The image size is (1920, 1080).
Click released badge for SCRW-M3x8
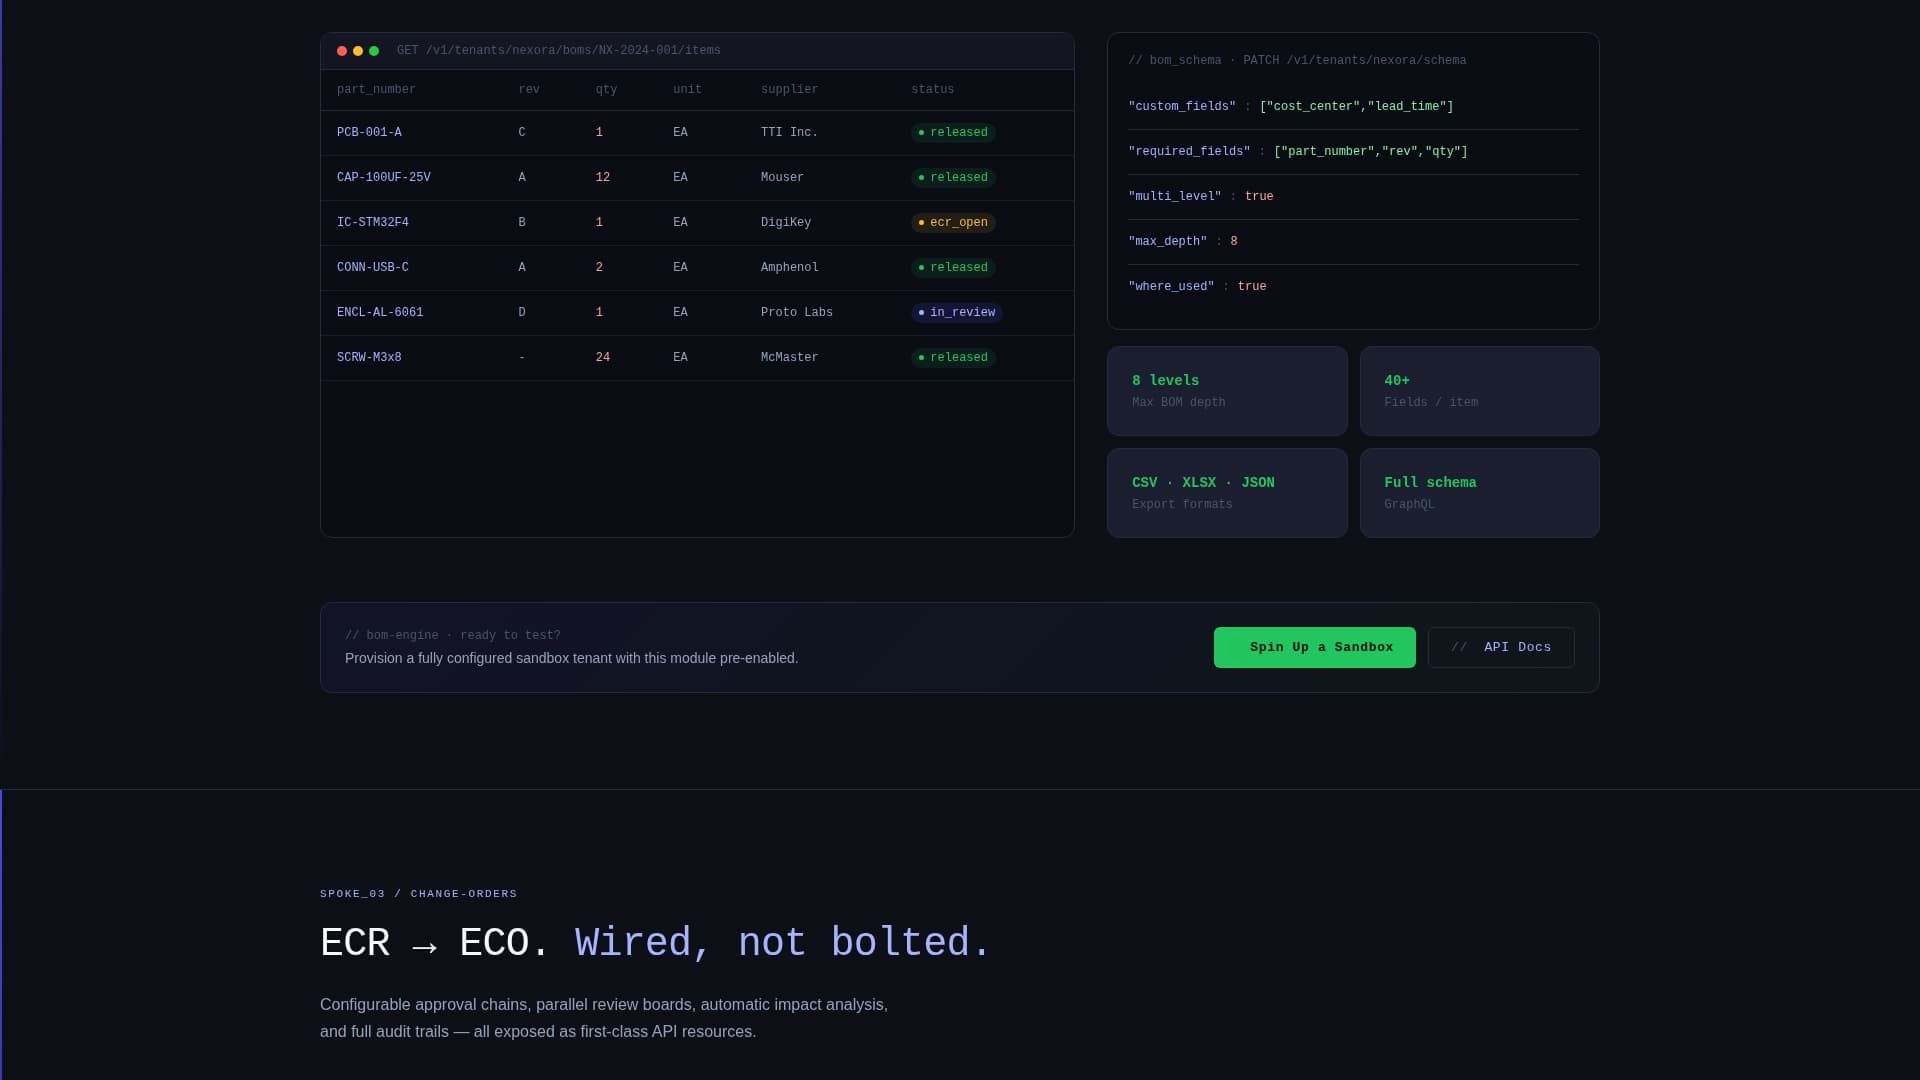(953, 358)
